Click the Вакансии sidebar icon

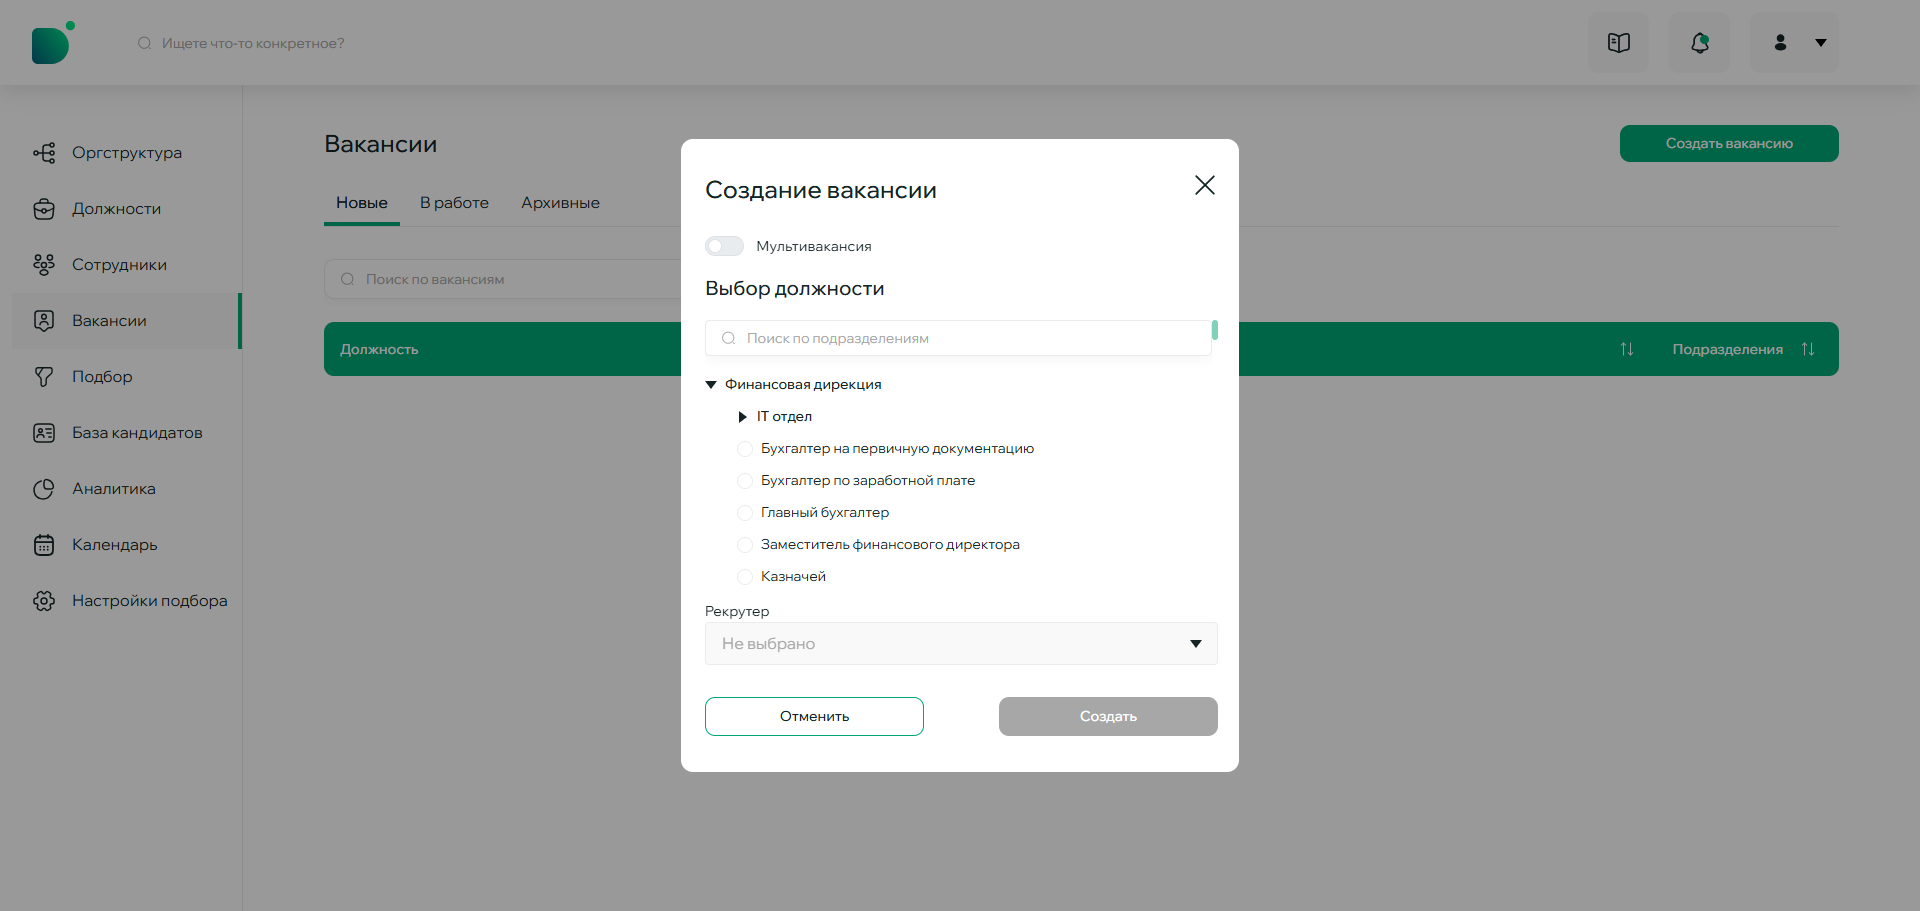(44, 321)
